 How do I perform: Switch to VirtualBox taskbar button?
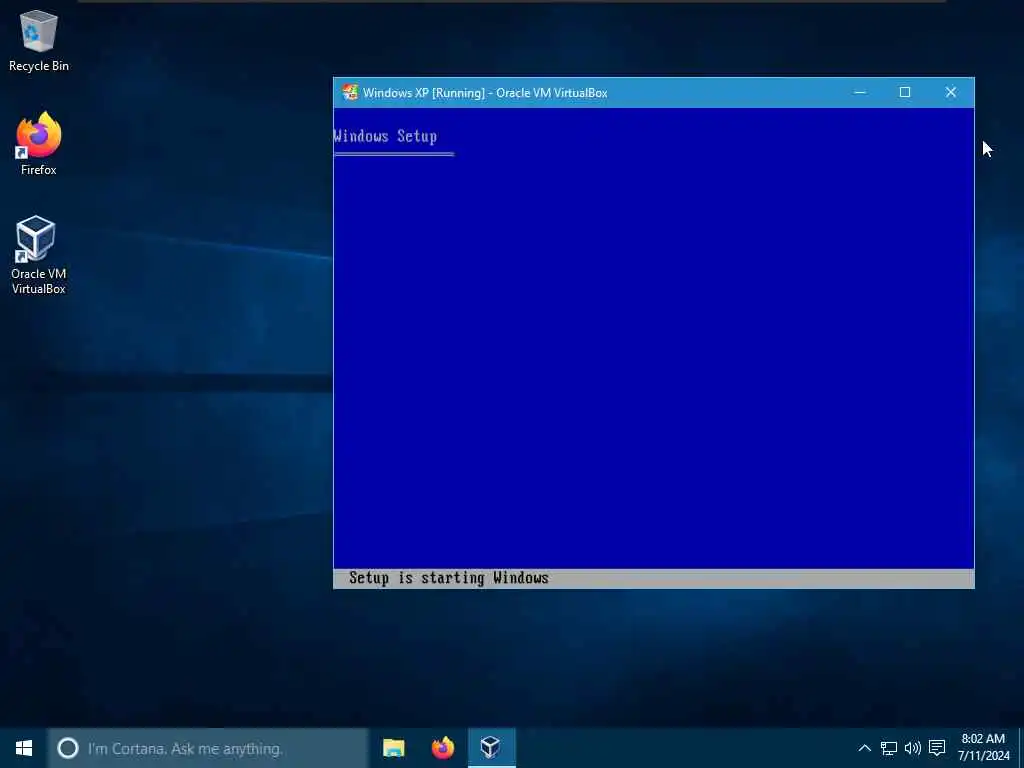(491, 748)
